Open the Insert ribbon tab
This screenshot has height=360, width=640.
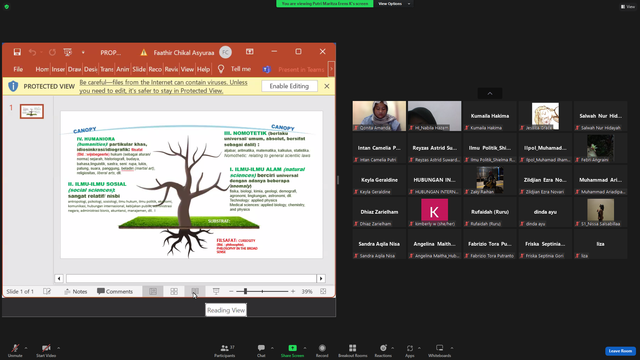click(58, 69)
